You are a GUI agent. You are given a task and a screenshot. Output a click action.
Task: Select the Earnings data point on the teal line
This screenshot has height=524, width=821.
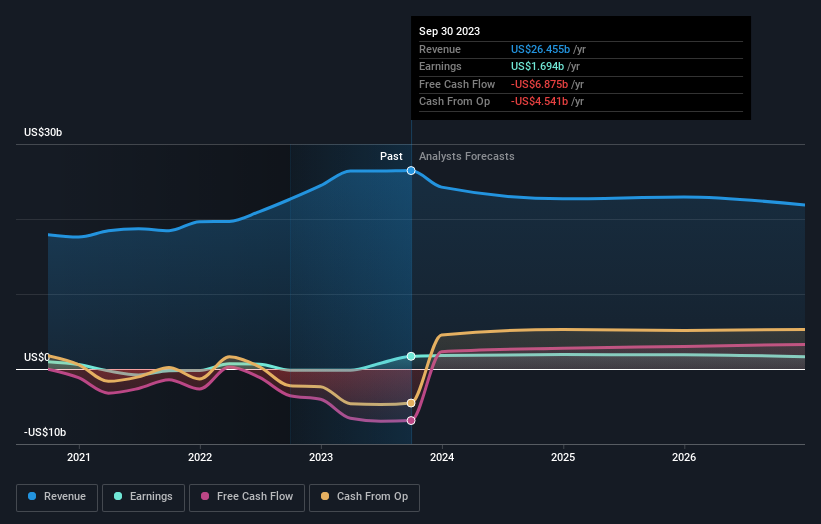click(411, 356)
